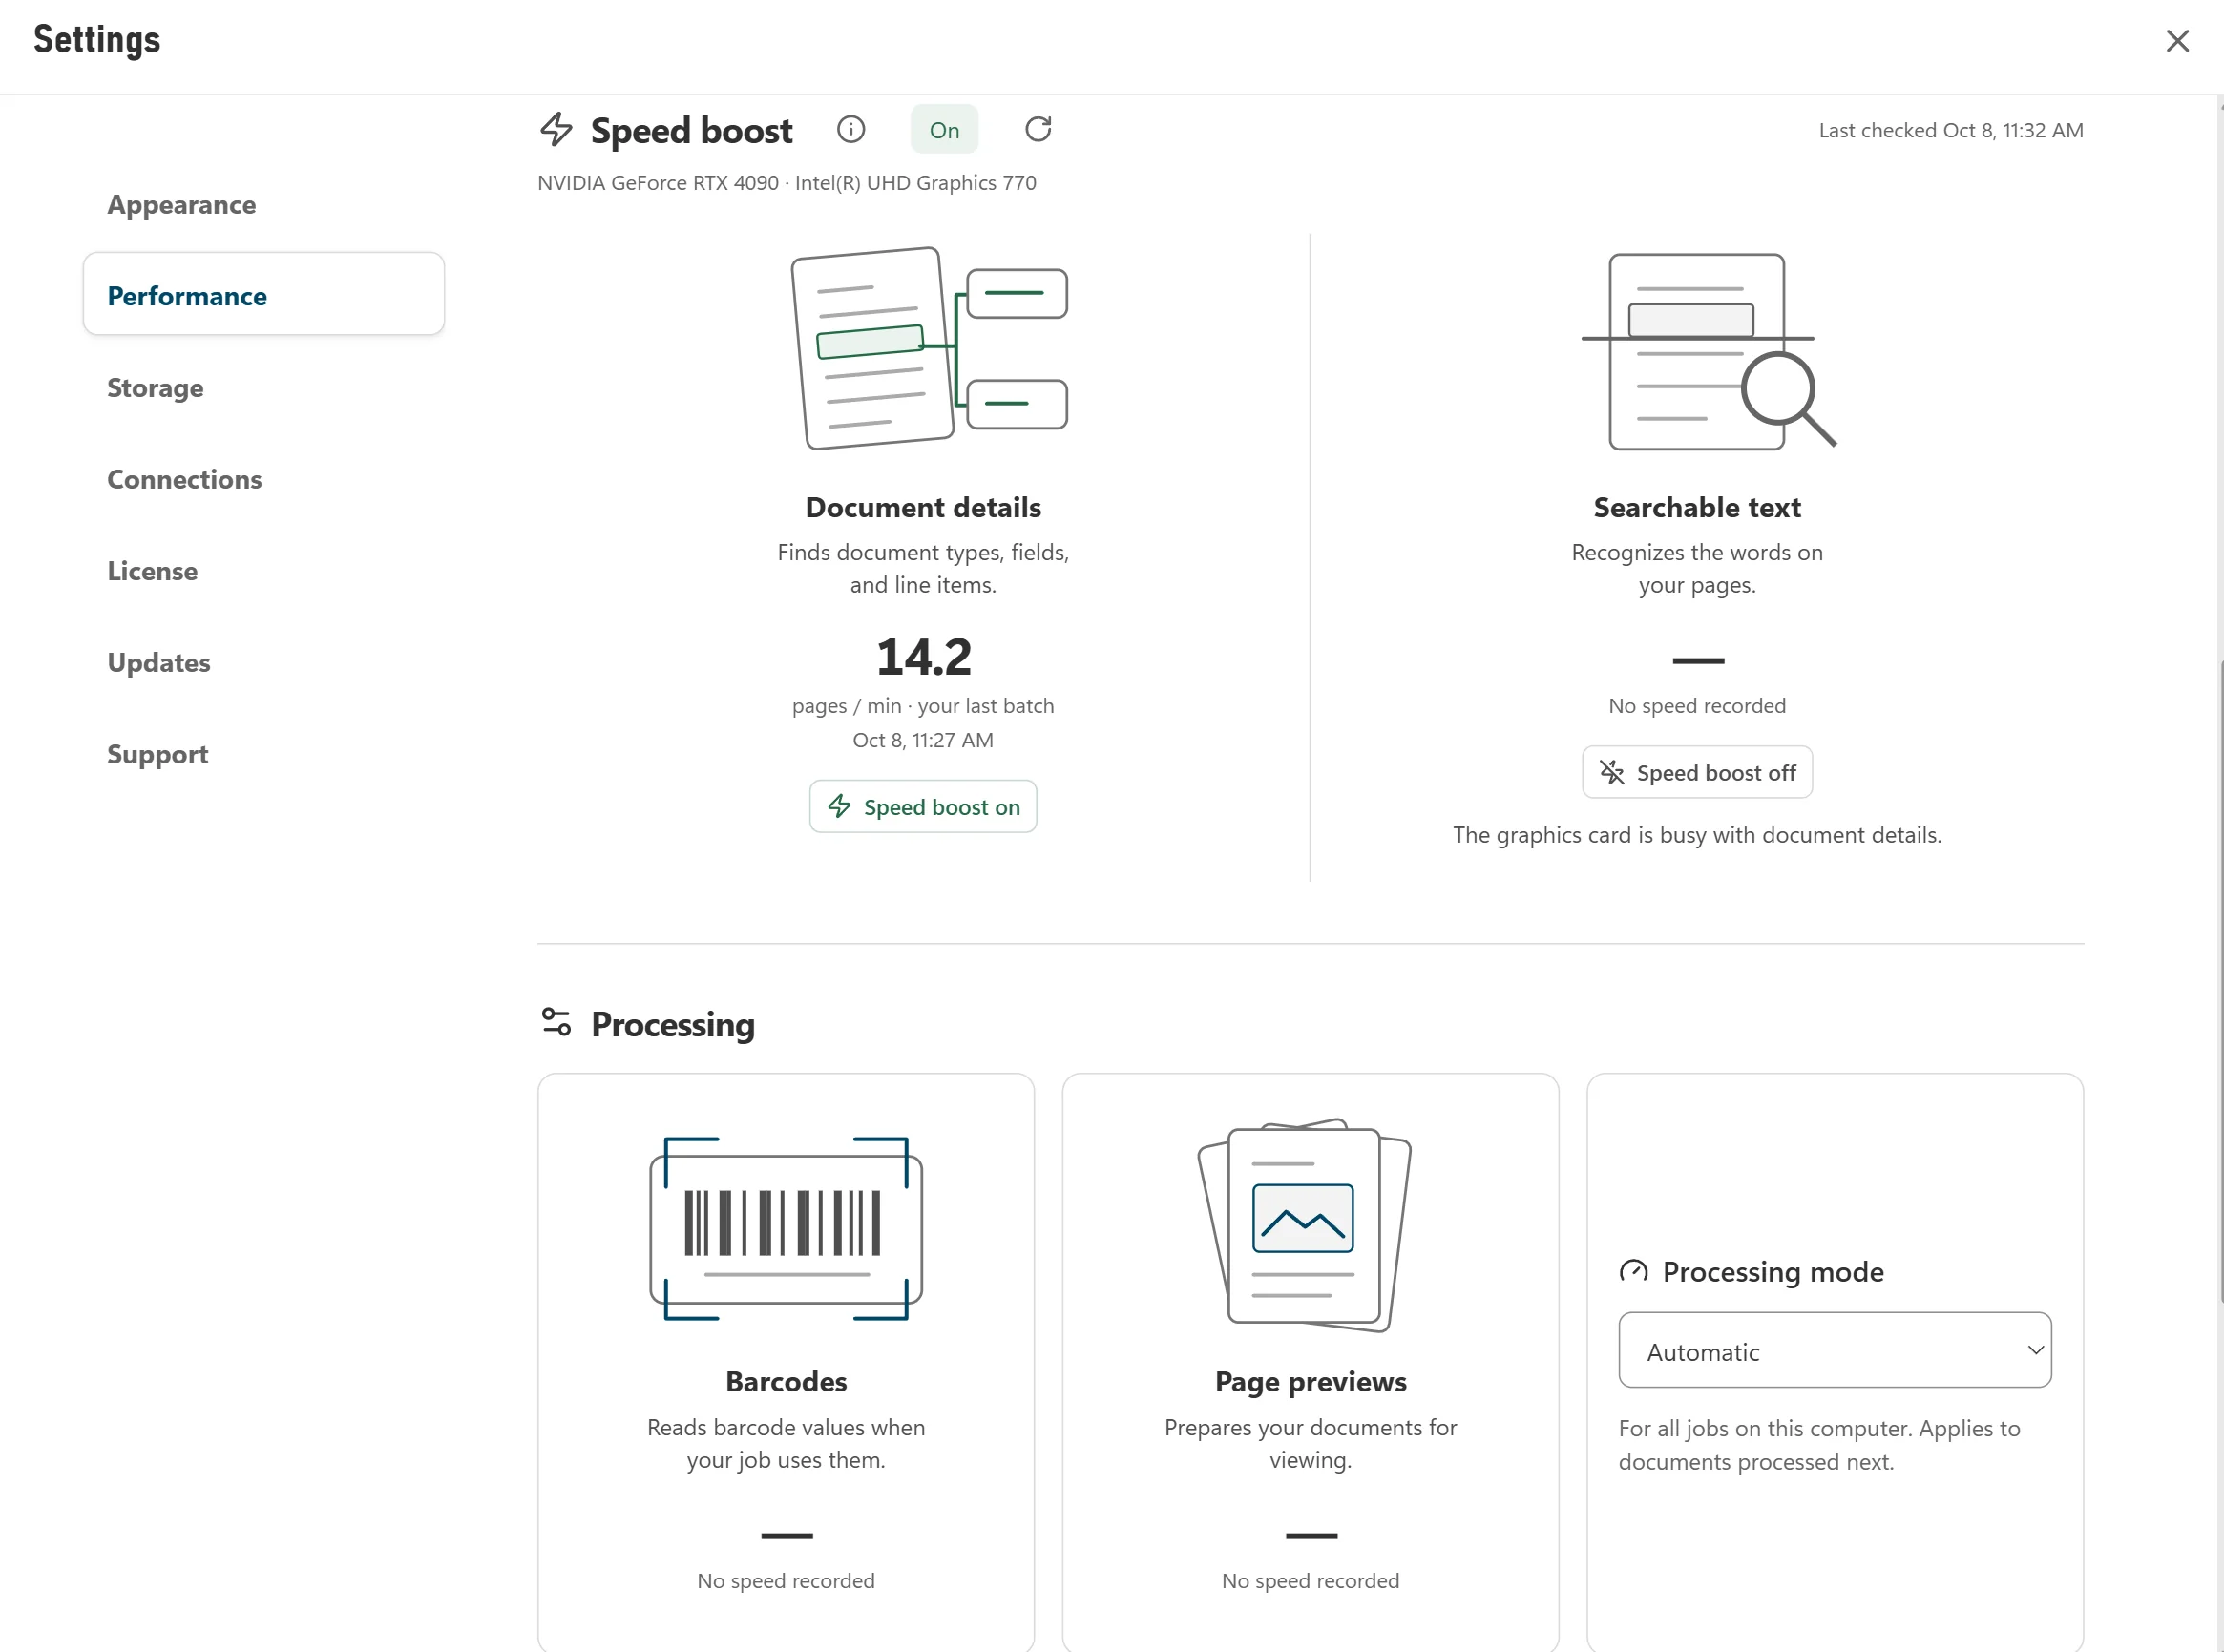The width and height of the screenshot is (2224, 1652).
Task: Click 'pages / min · your last batch' label
Action: click(923, 706)
